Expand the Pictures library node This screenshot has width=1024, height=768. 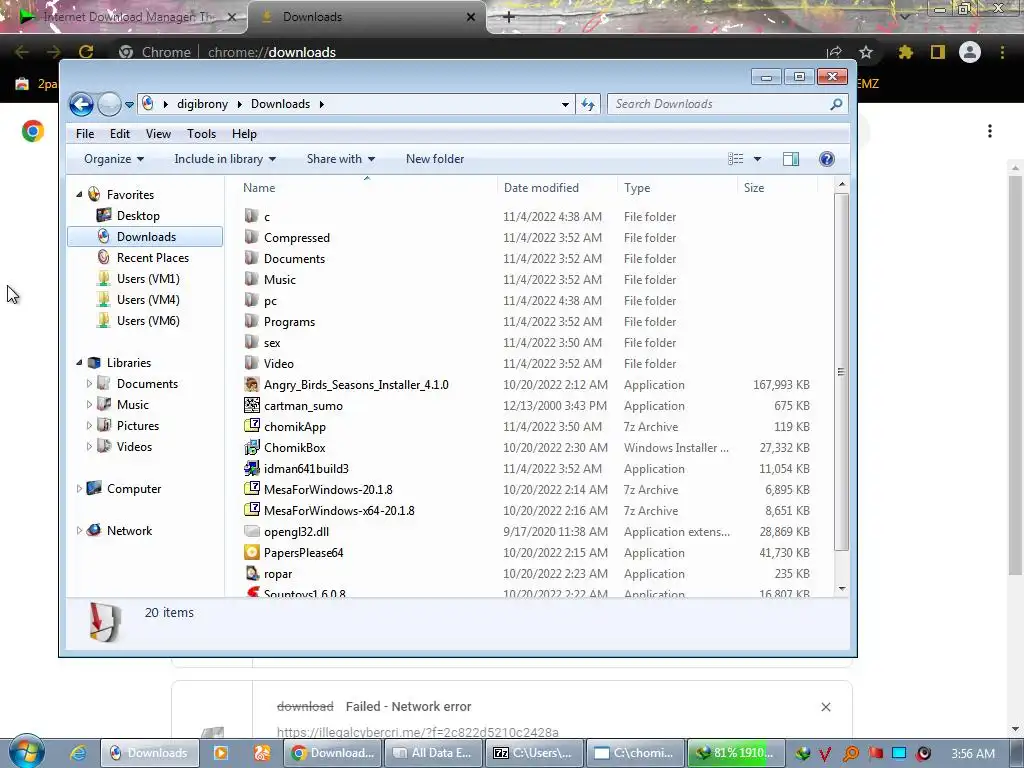coord(89,426)
